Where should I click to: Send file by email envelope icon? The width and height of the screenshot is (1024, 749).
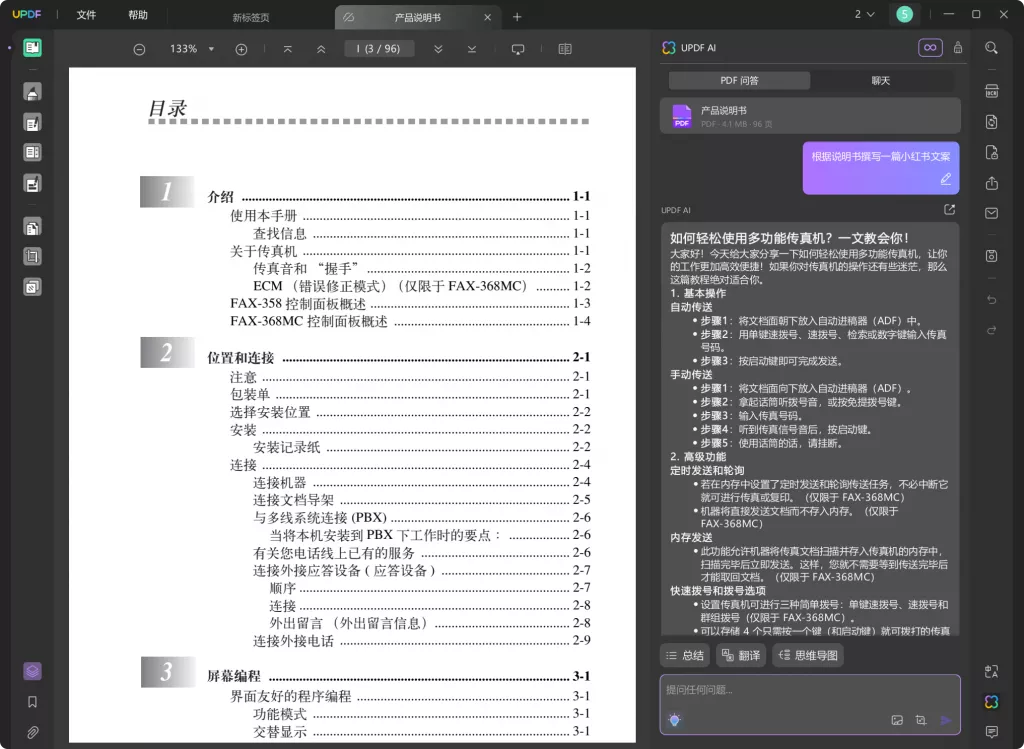point(991,213)
